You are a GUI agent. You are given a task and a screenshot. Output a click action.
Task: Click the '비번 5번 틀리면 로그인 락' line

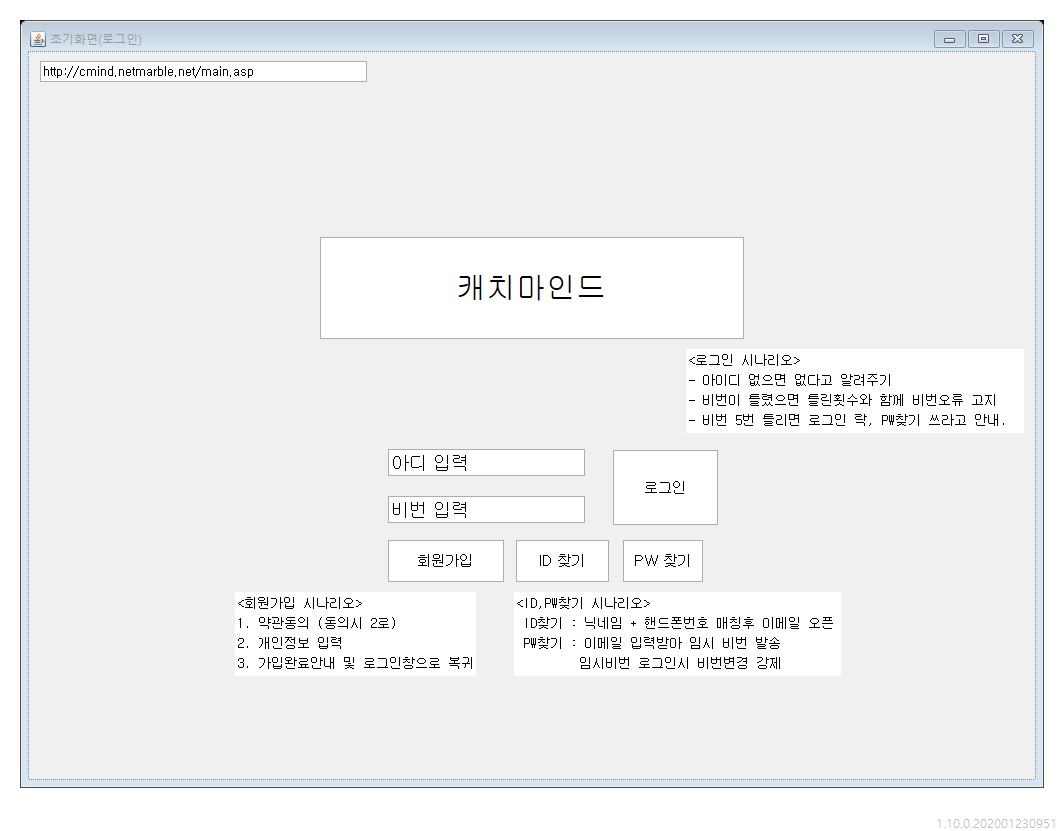click(x=847, y=420)
